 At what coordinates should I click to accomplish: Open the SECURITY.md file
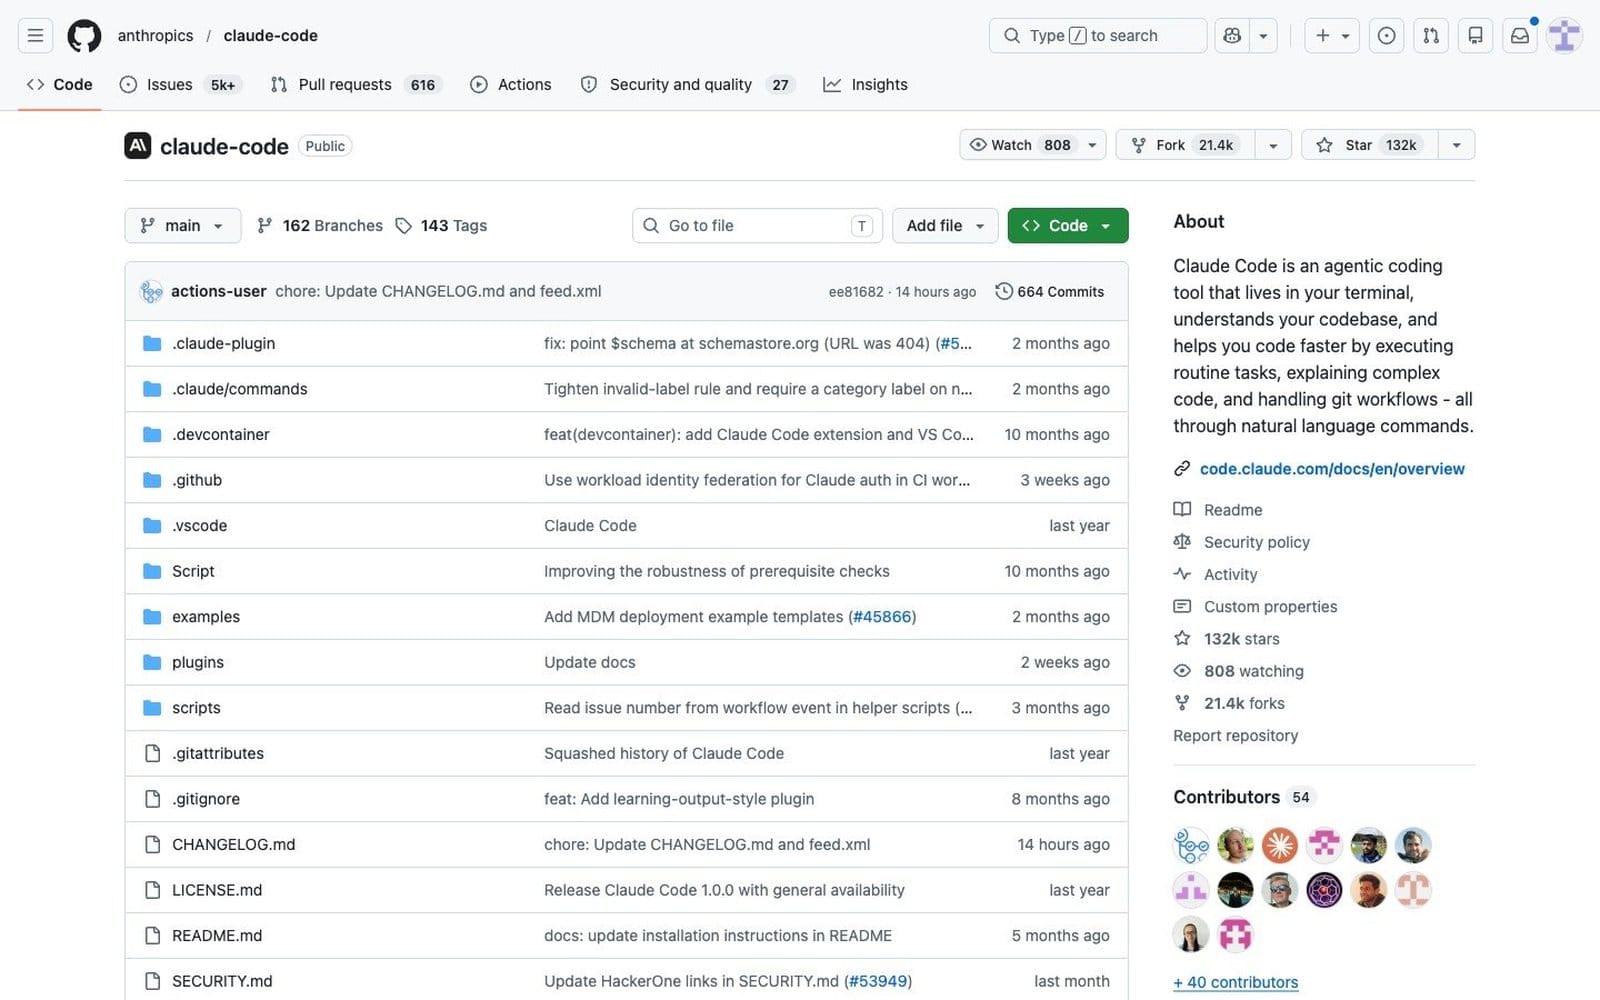pos(222,981)
